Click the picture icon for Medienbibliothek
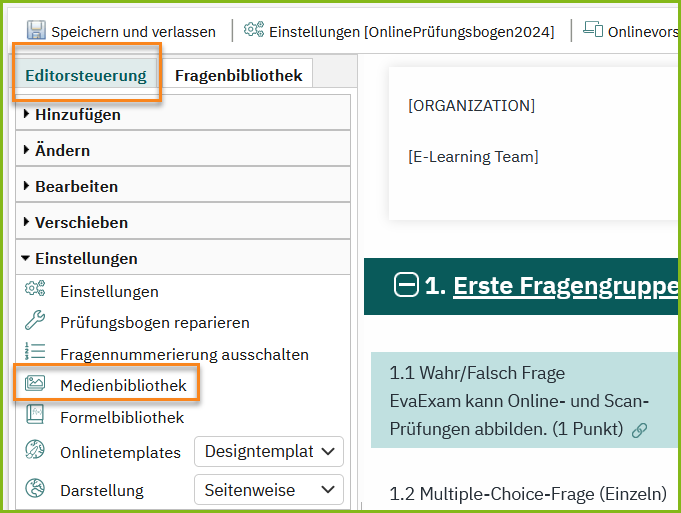Screen dimensions: 681x513 point(35,383)
